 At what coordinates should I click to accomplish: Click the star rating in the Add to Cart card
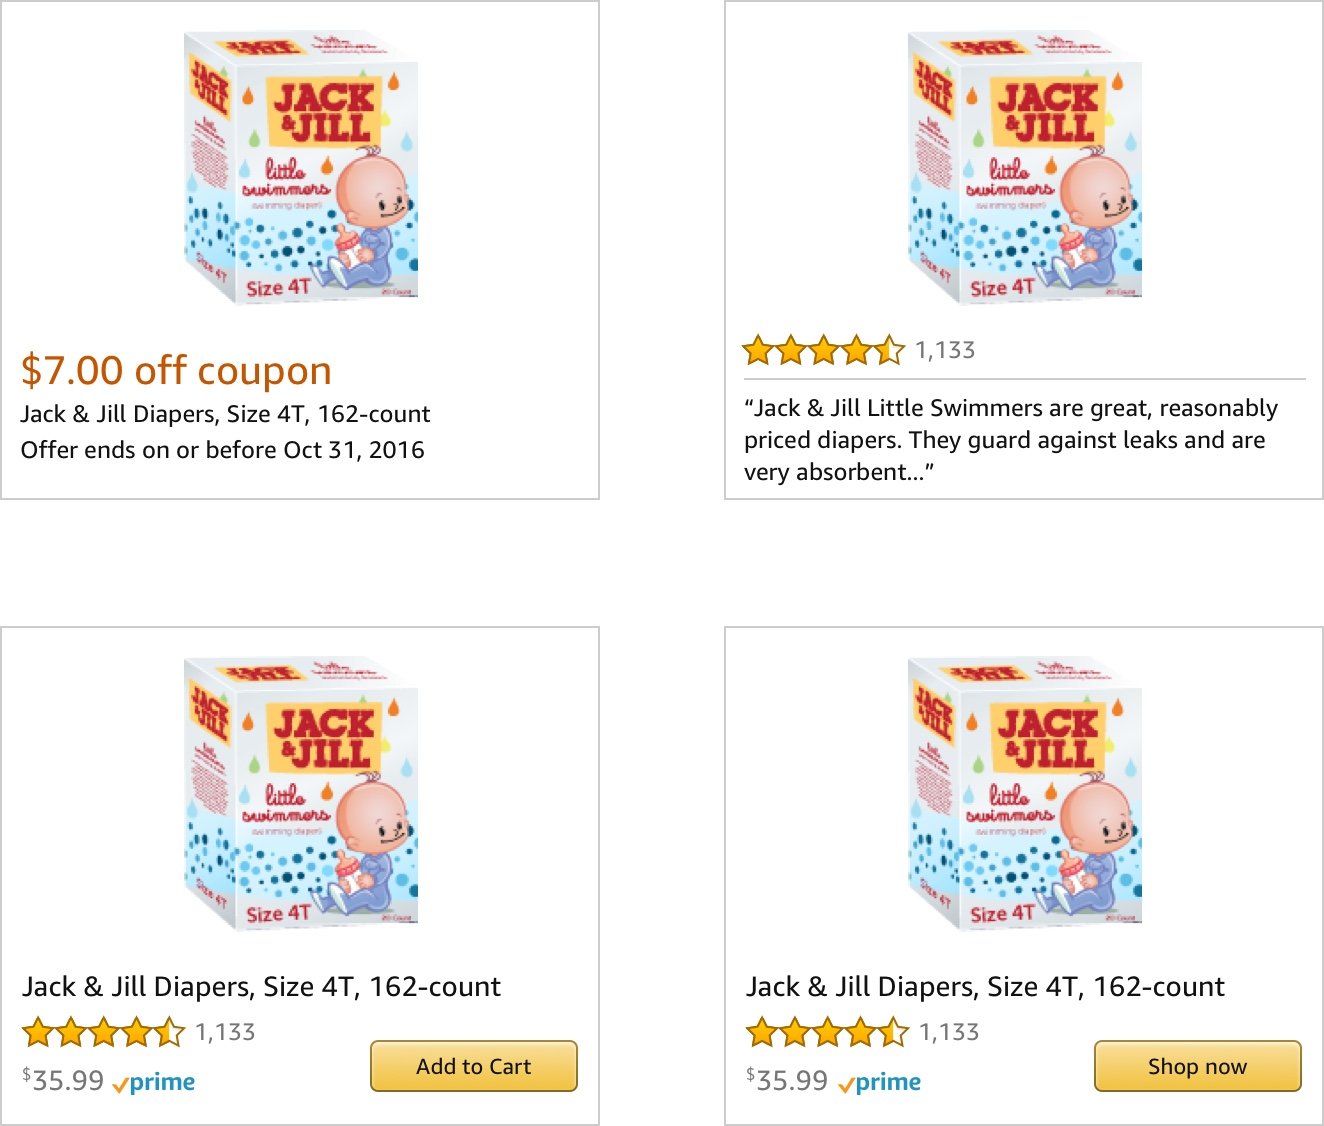coord(103,1032)
